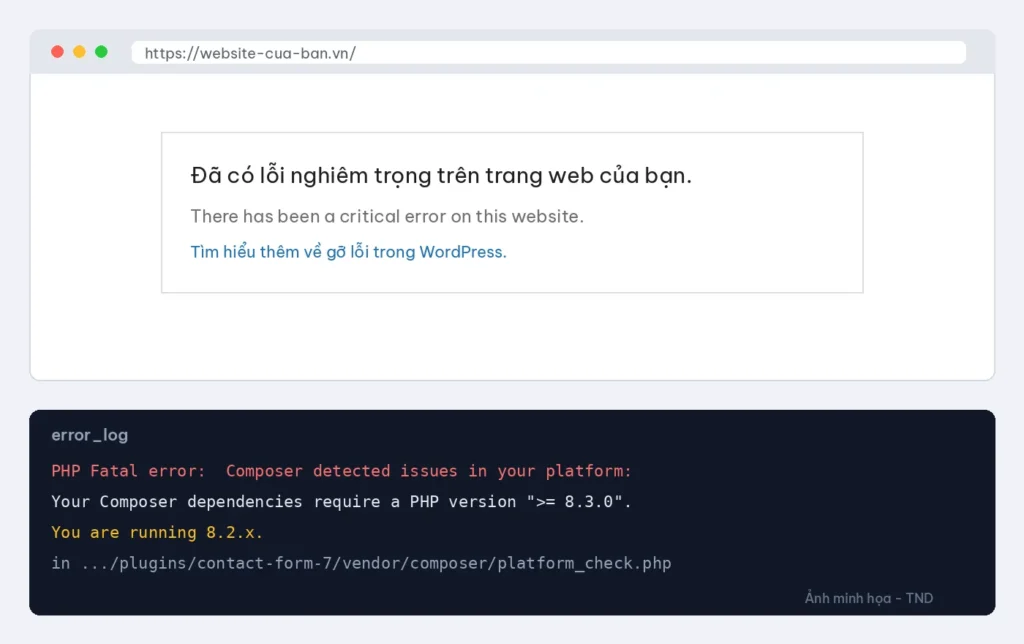
Task: Select the yellow 'You are running 8.2.x.' line
Action: click(x=157, y=532)
